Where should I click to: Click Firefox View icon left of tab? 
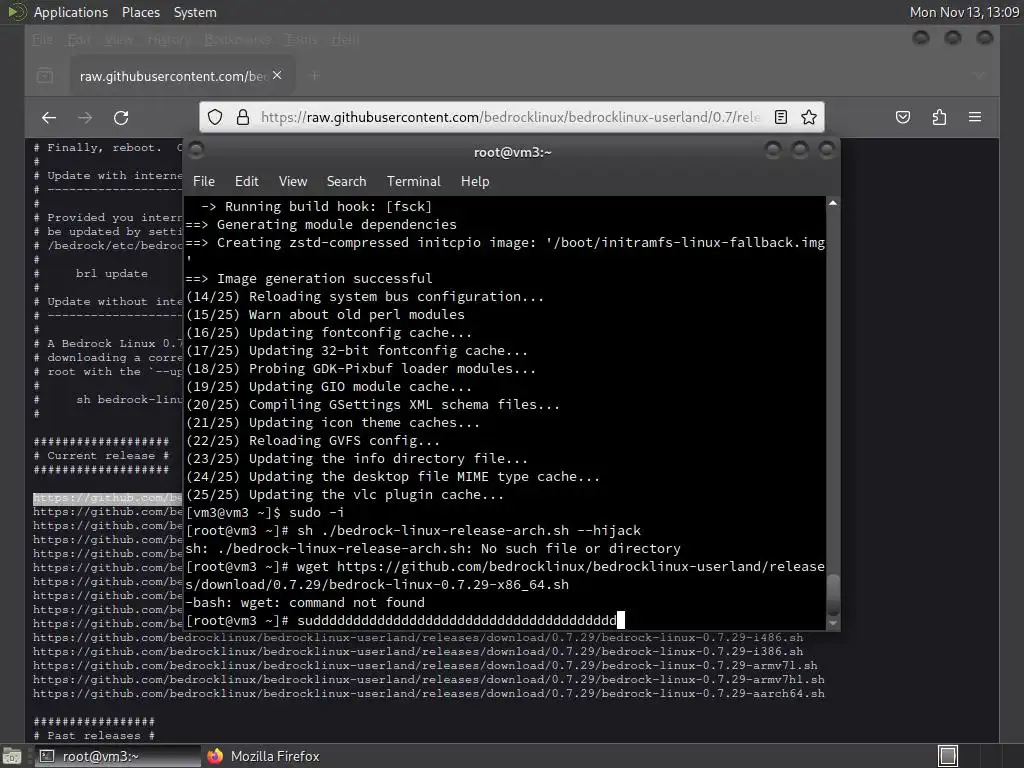(45, 76)
